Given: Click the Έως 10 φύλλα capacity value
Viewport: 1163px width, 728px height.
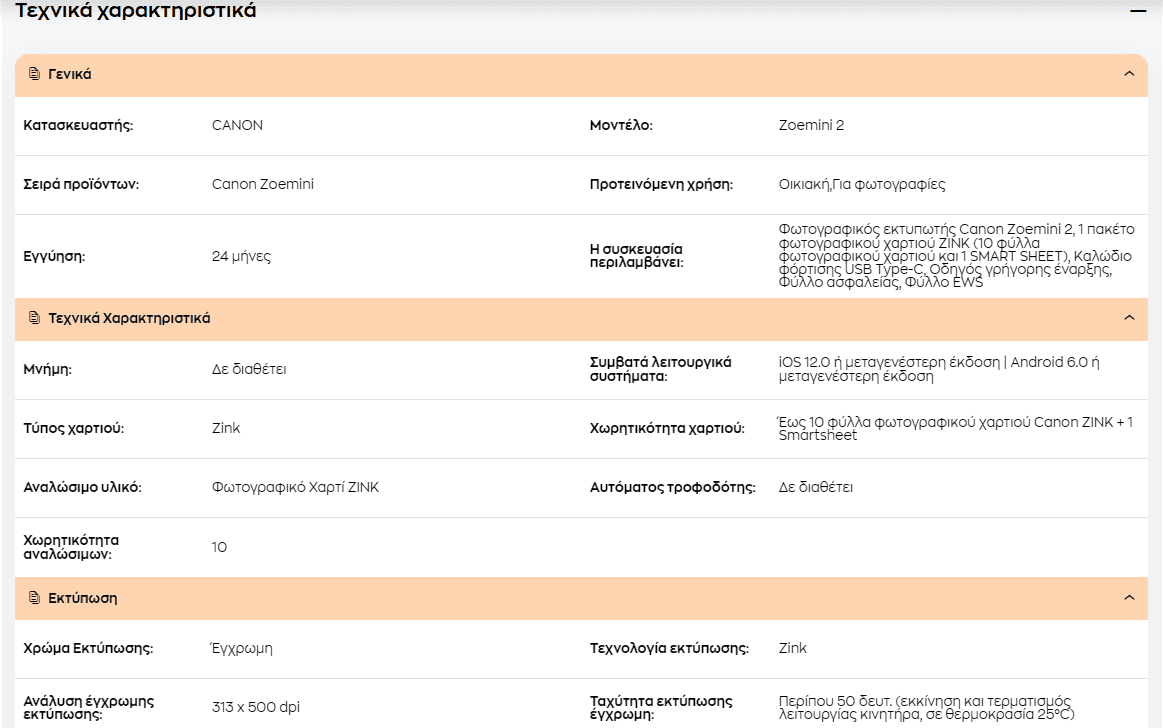Looking at the screenshot, I should coord(955,428).
